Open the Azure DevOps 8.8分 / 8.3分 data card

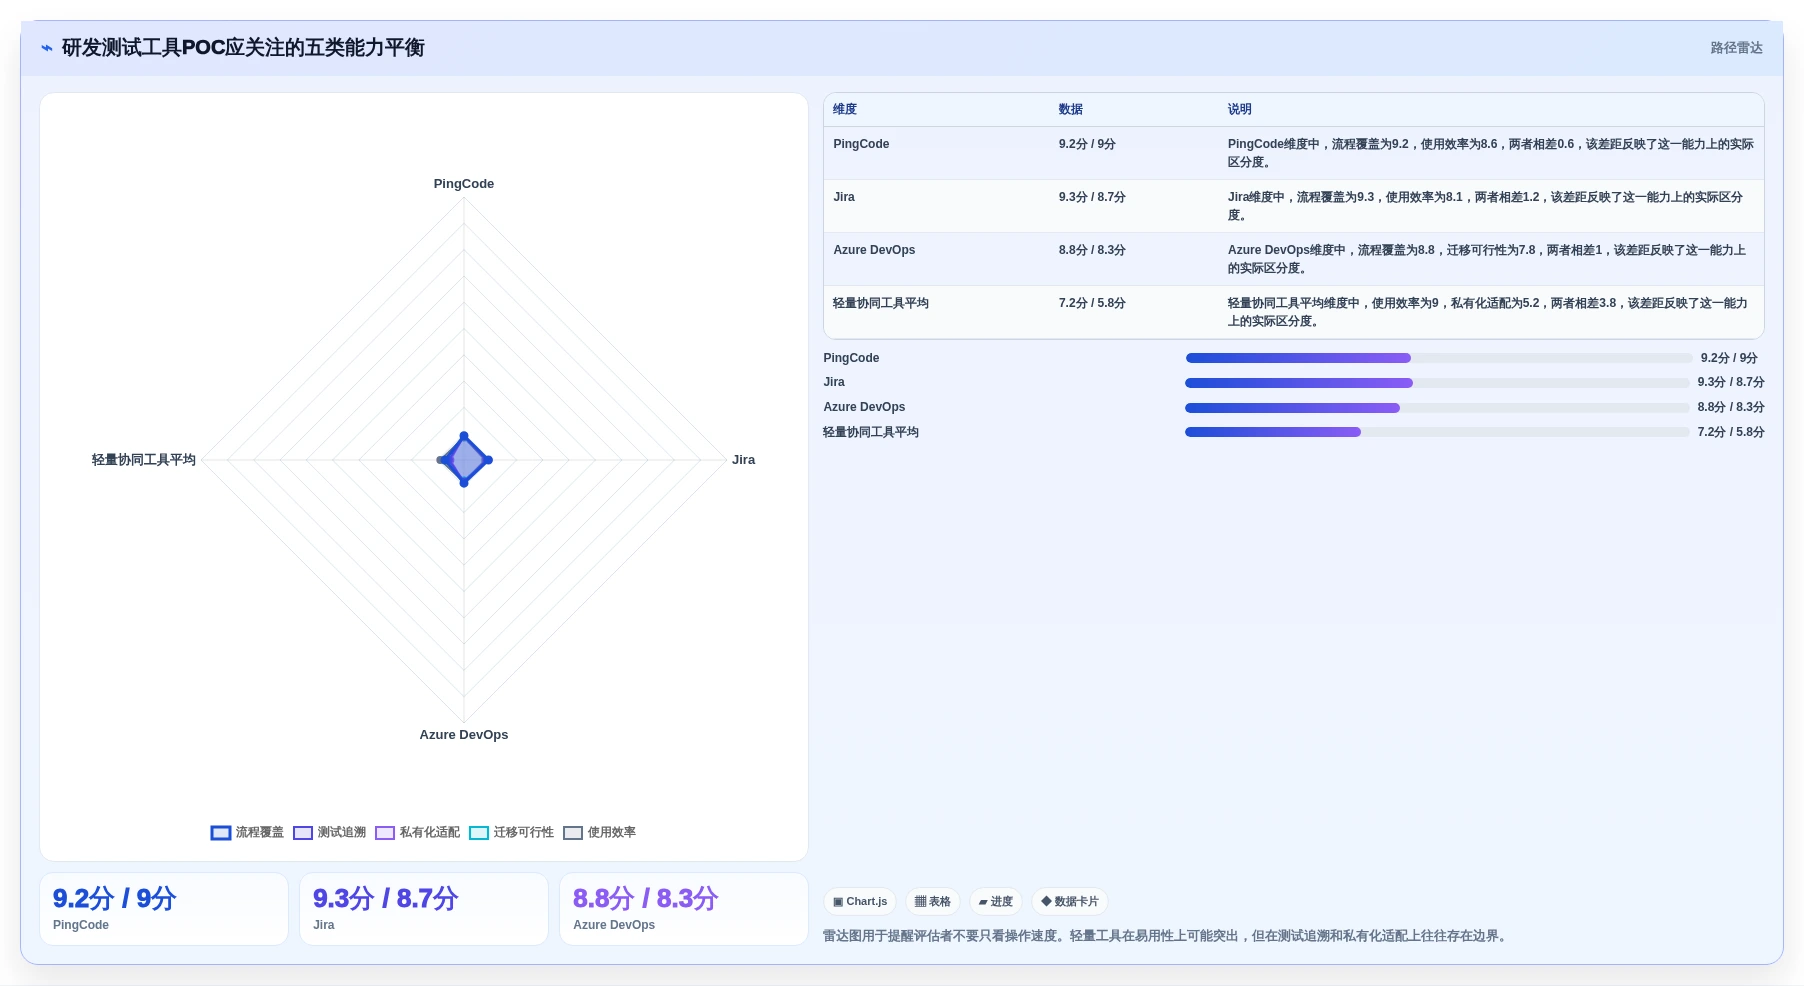click(684, 909)
